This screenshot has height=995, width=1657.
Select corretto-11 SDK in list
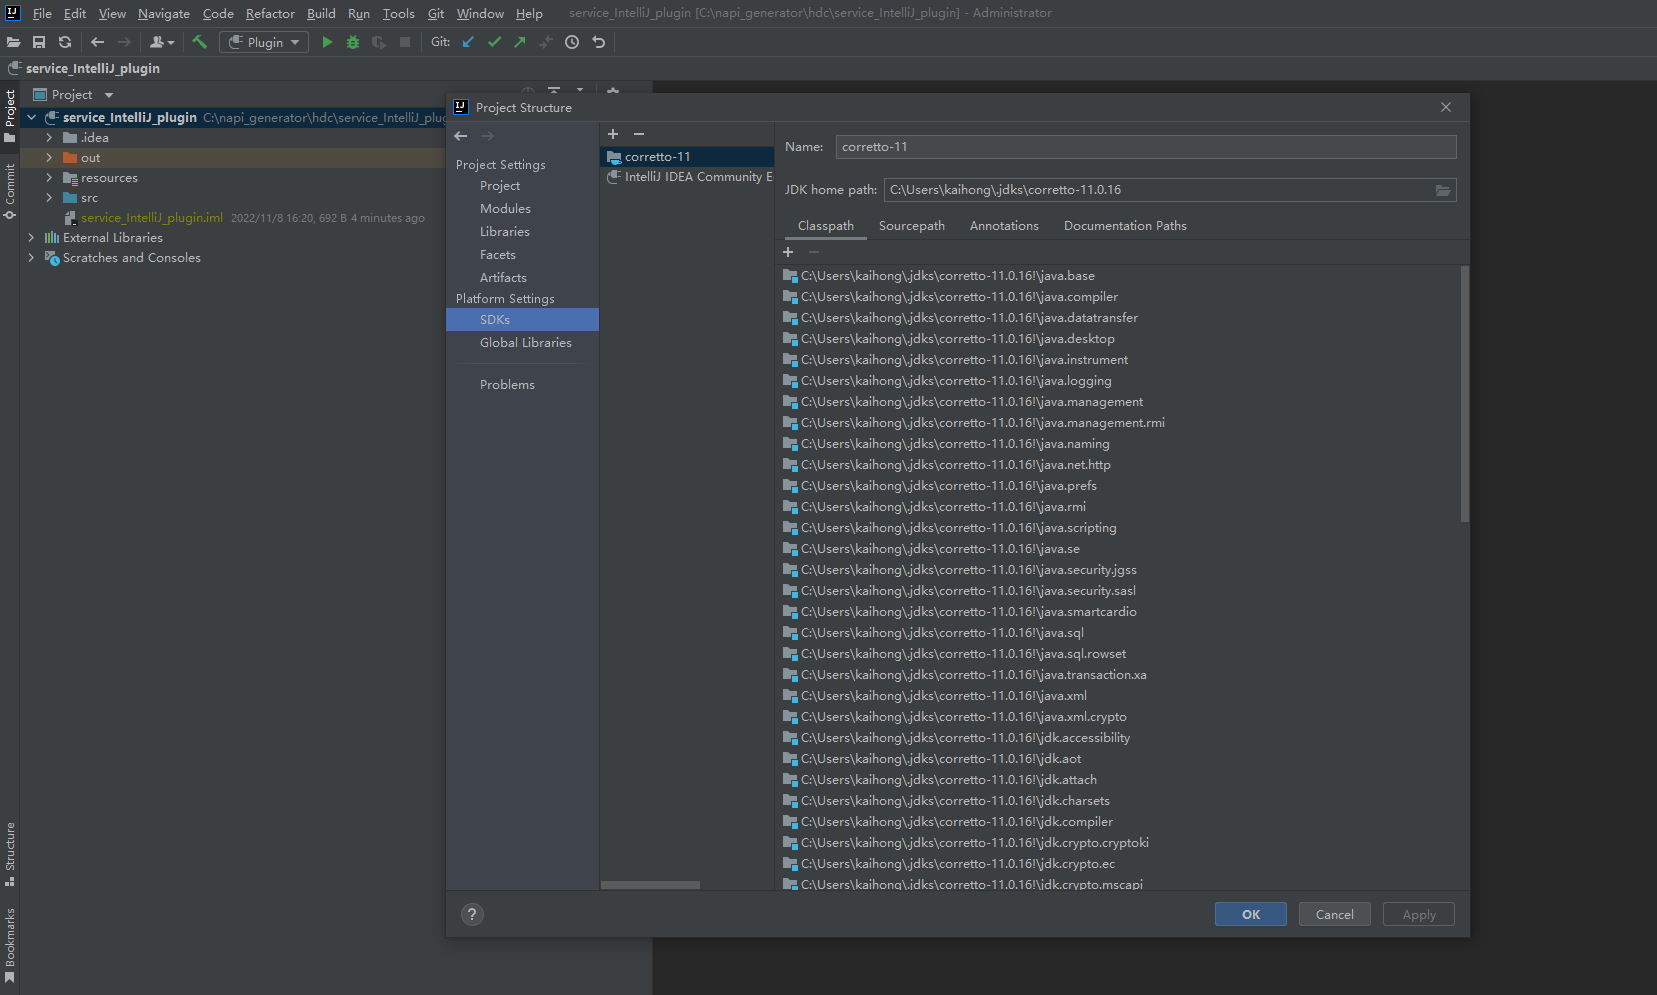pyautogui.click(x=687, y=157)
